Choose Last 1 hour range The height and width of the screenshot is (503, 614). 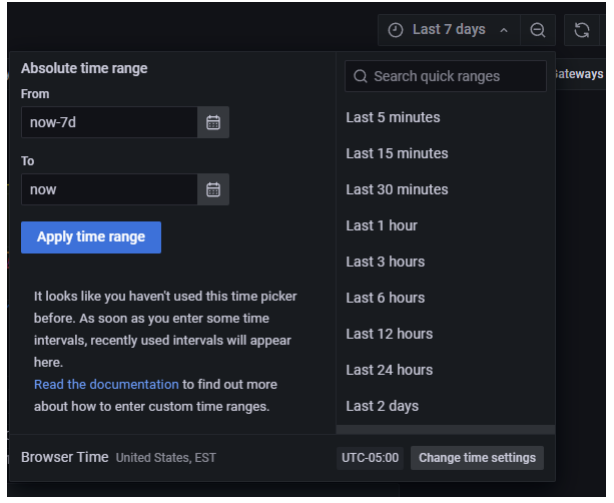pos(382,225)
